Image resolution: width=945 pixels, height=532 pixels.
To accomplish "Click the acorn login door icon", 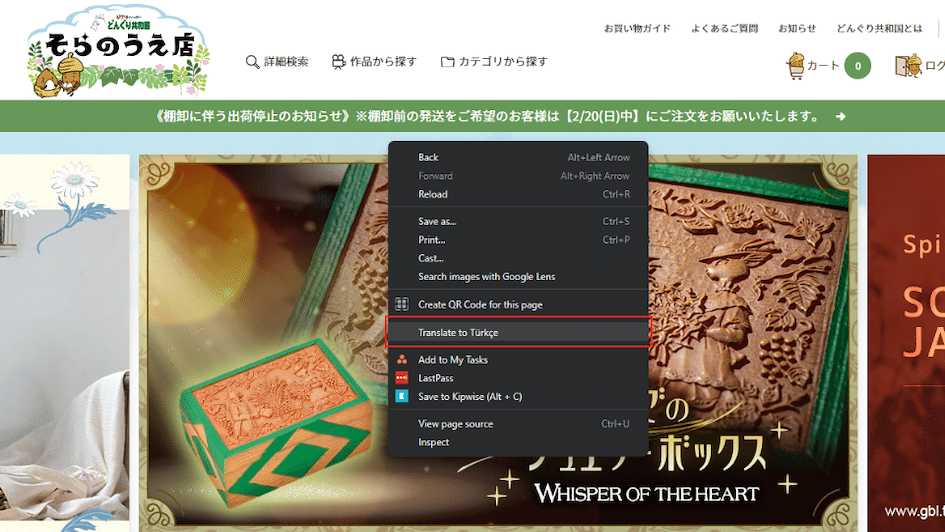I will coord(909,66).
